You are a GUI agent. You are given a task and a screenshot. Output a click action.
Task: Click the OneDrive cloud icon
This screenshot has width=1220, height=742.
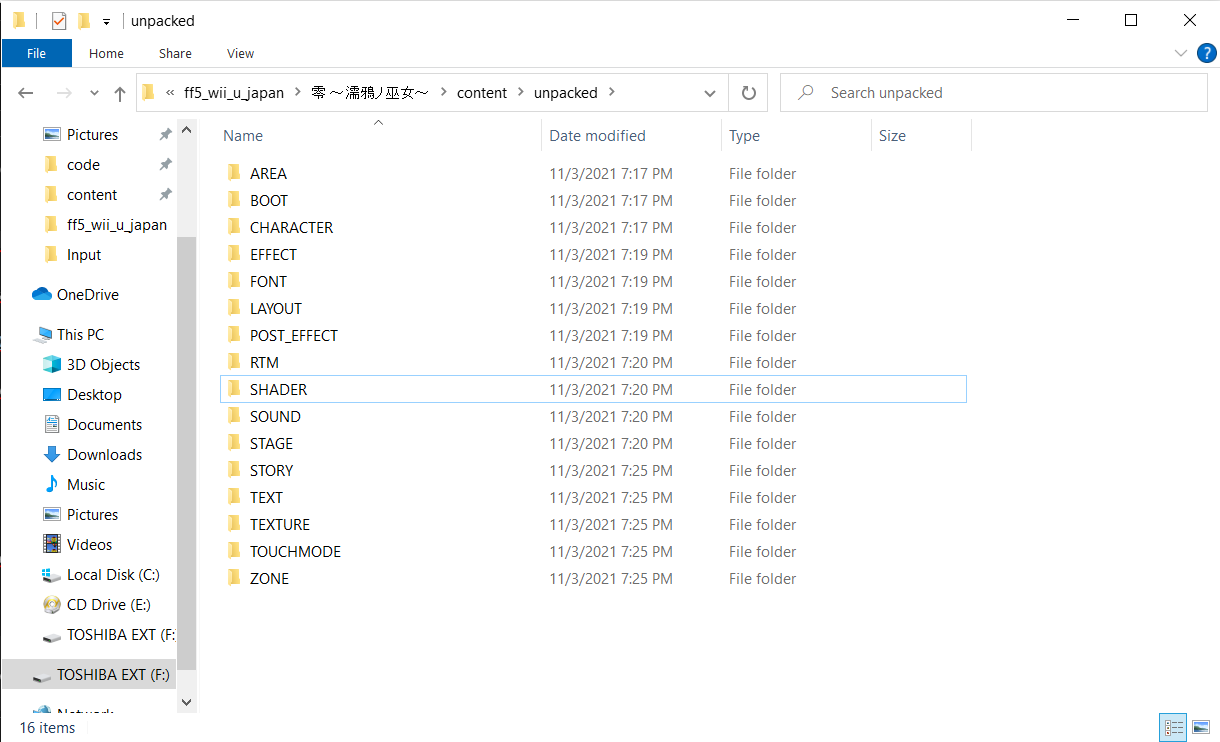(42, 294)
